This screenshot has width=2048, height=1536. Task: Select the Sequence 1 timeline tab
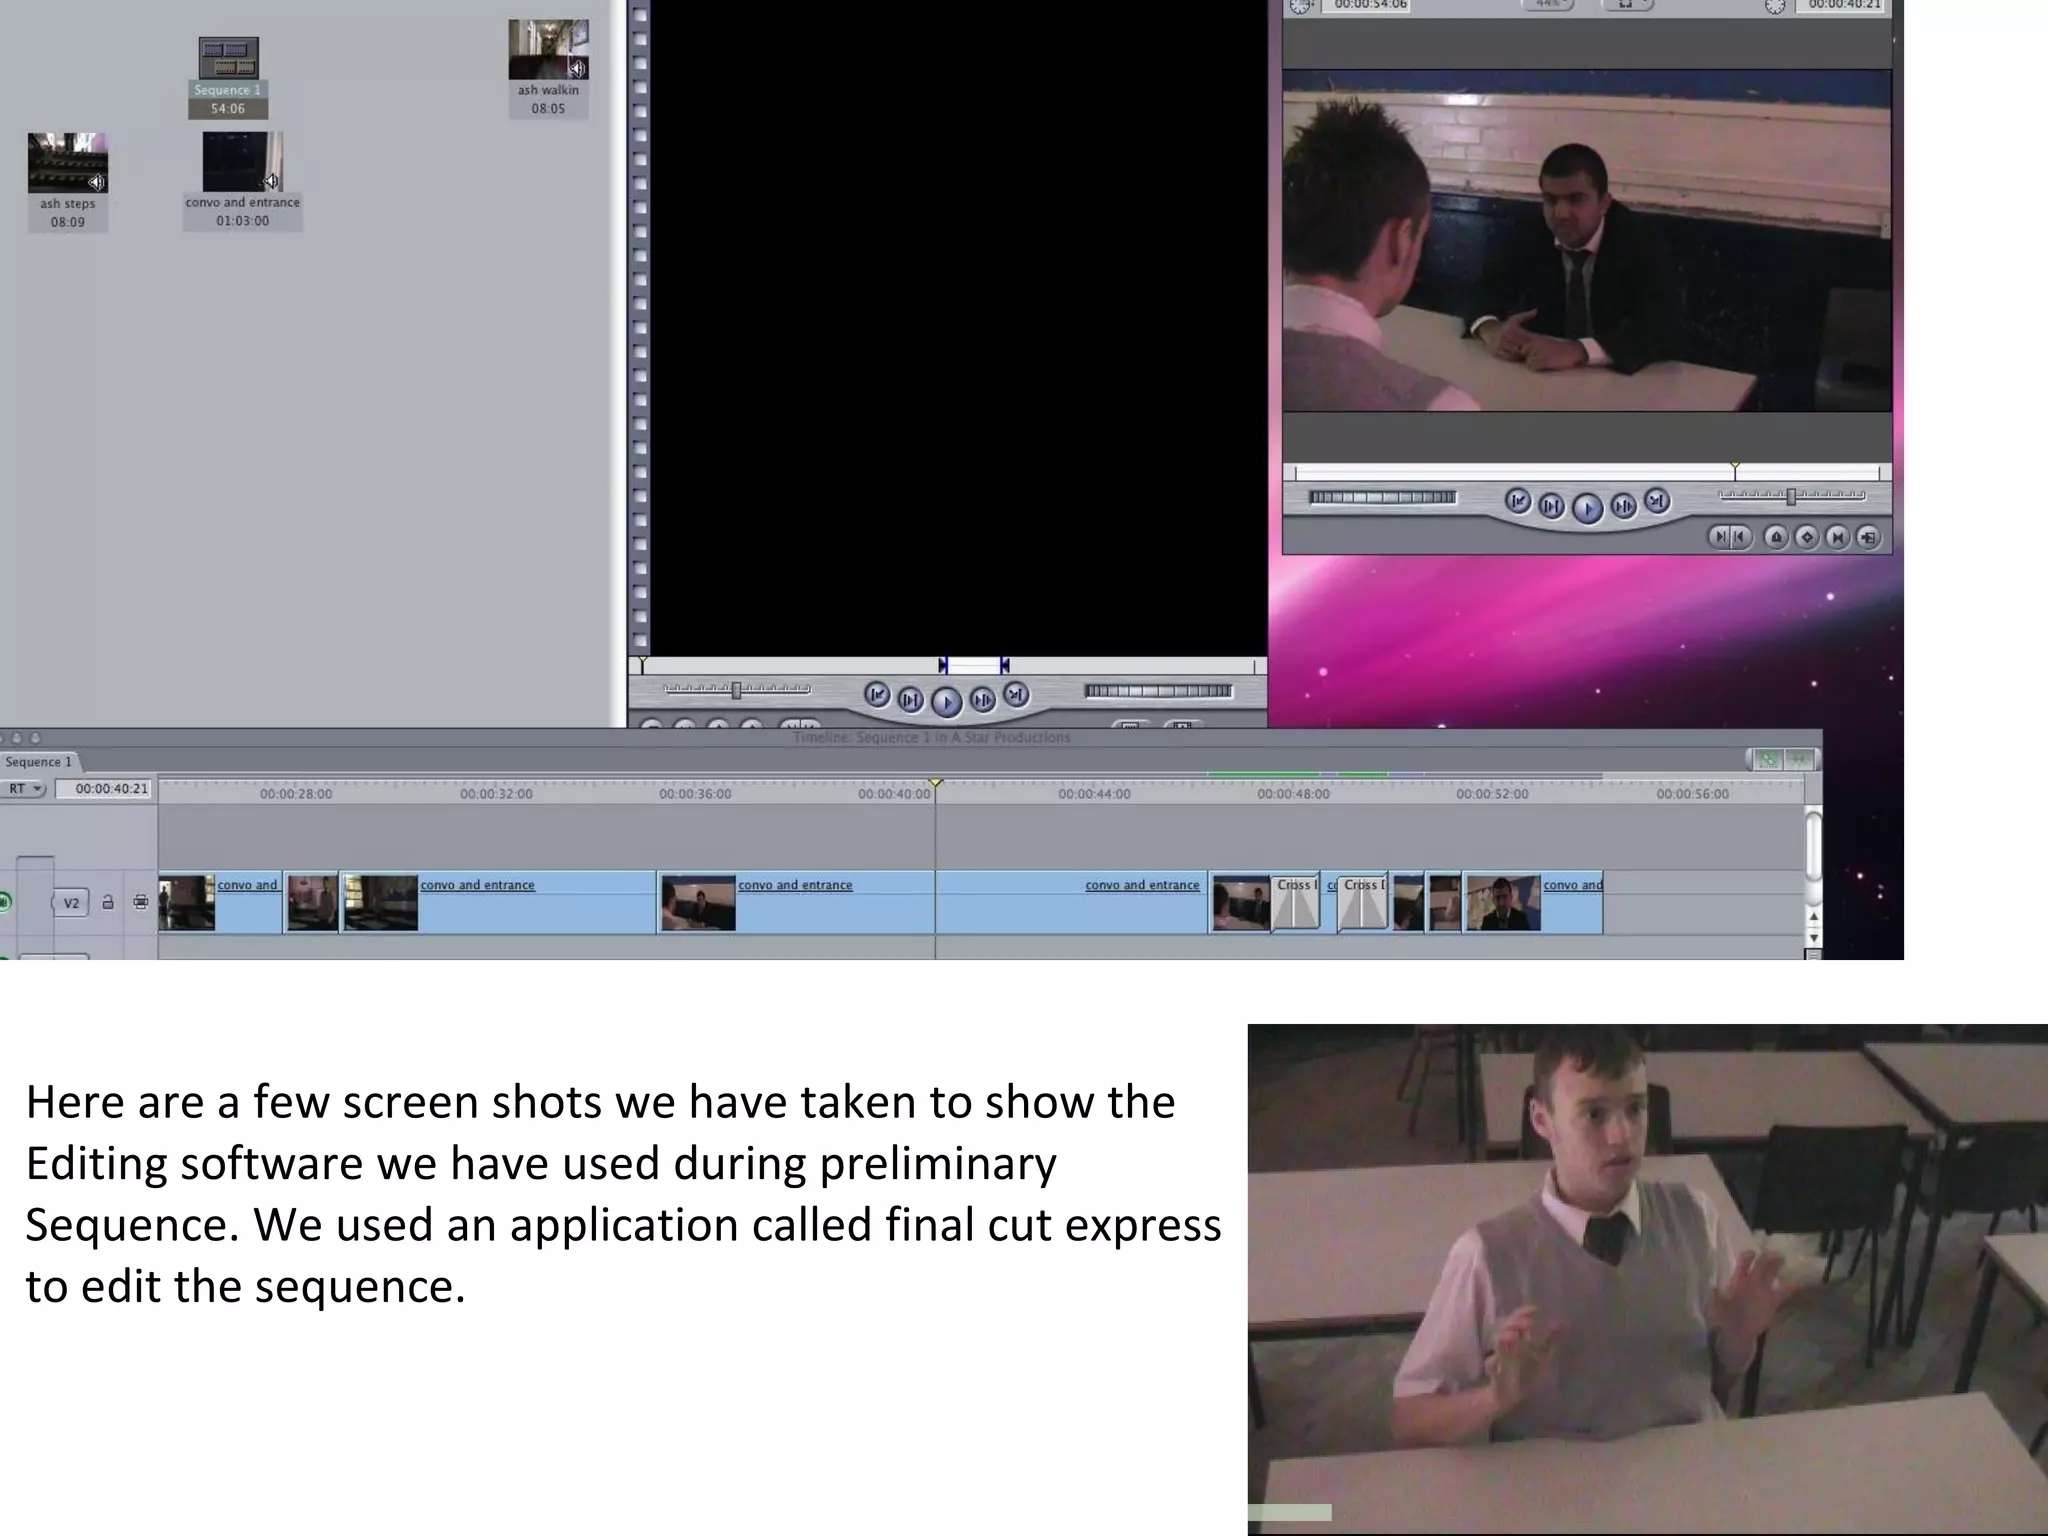coord(39,762)
